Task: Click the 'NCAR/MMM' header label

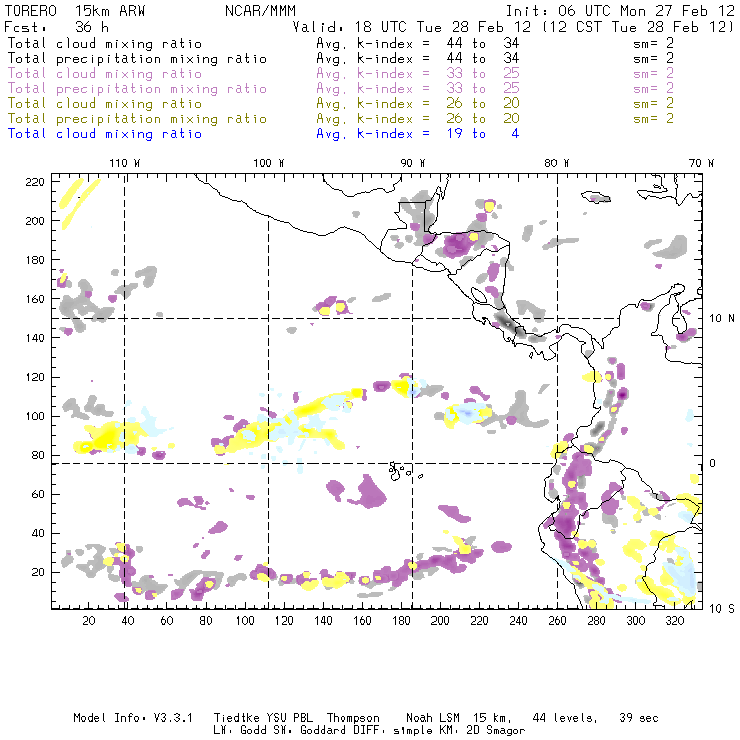Action: [261, 10]
